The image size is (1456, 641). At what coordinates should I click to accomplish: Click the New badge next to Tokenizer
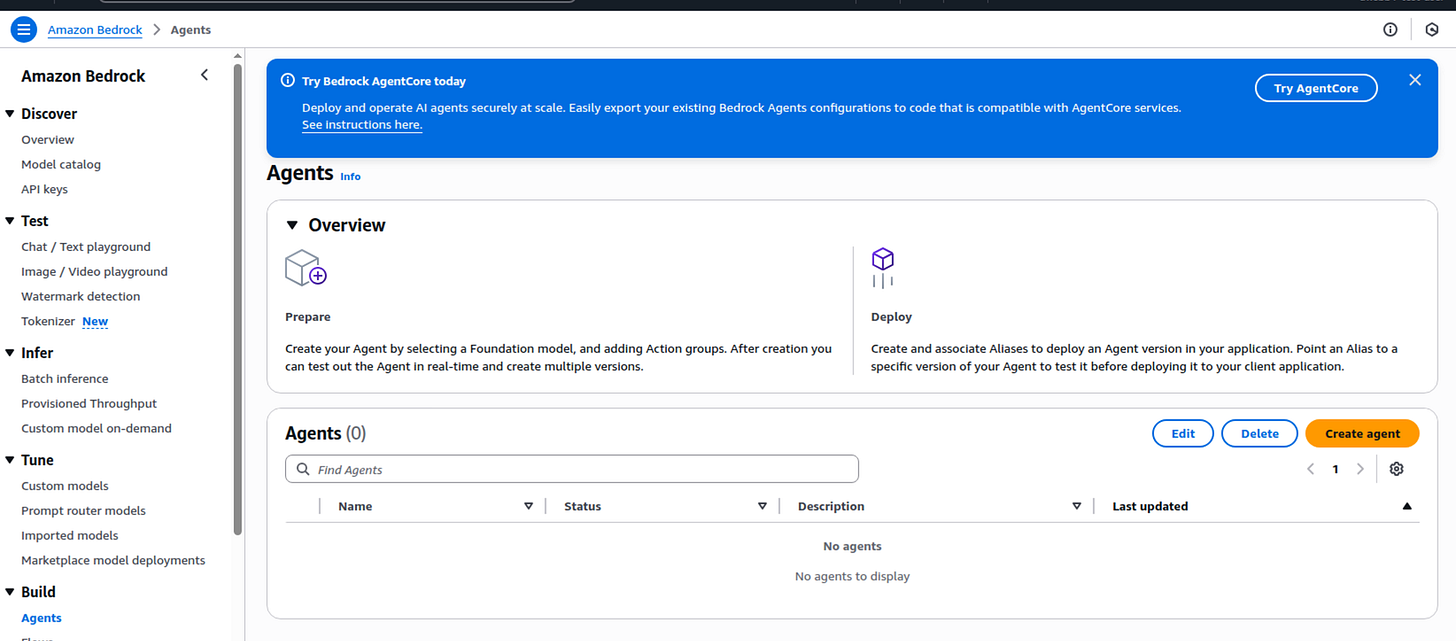point(95,322)
